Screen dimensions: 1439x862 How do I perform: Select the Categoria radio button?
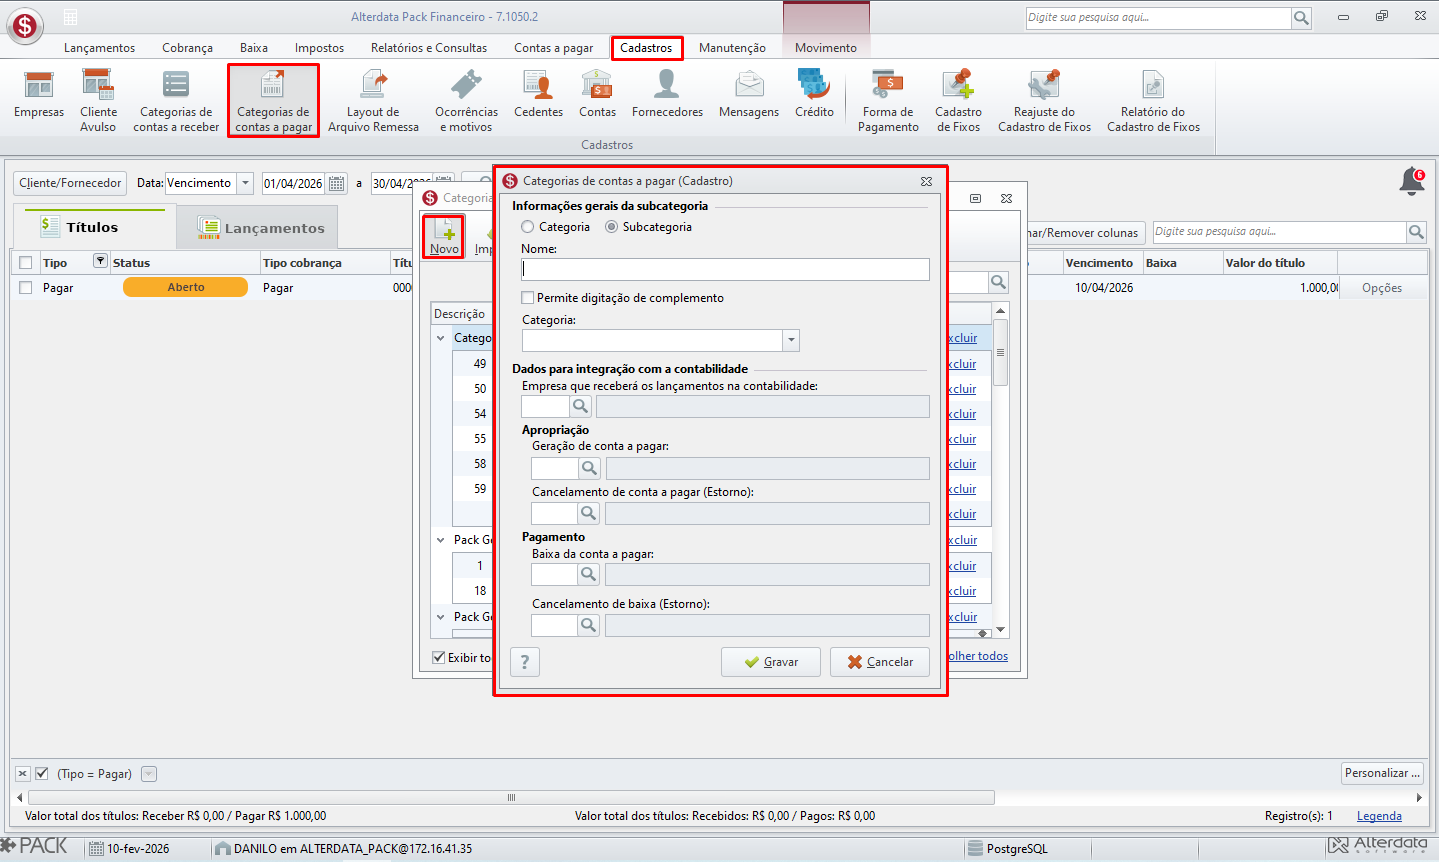click(528, 227)
